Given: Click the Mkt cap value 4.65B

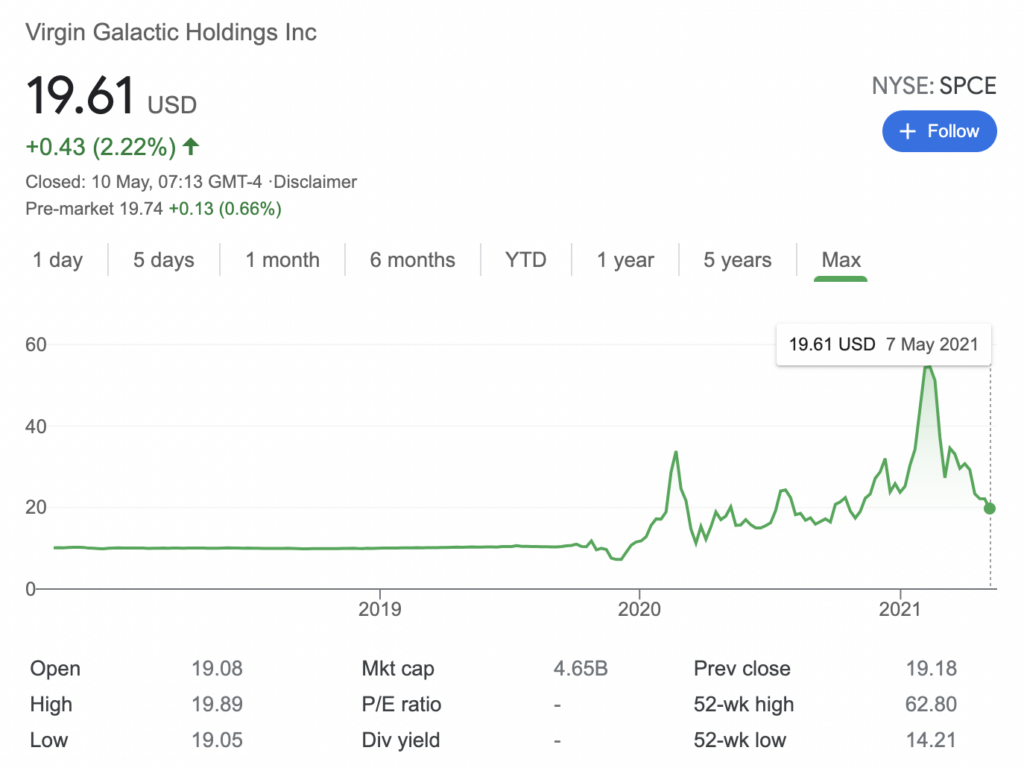Looking at the screenshot, I should pyautogui.click(x=581, y=669).
